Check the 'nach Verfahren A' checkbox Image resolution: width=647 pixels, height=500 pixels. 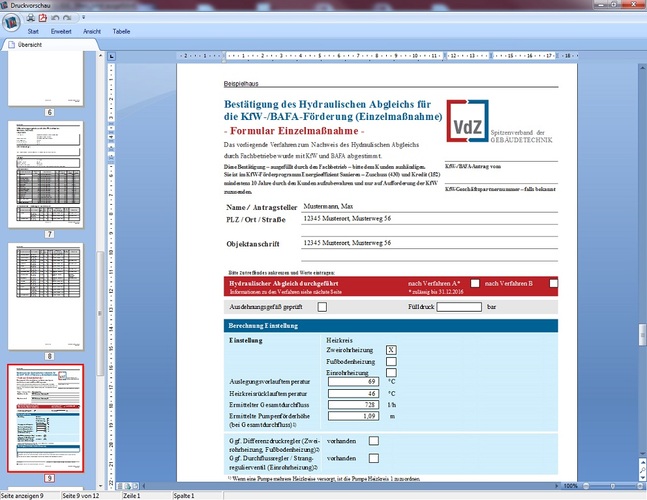pyautogui.click(x=475, y=284)
